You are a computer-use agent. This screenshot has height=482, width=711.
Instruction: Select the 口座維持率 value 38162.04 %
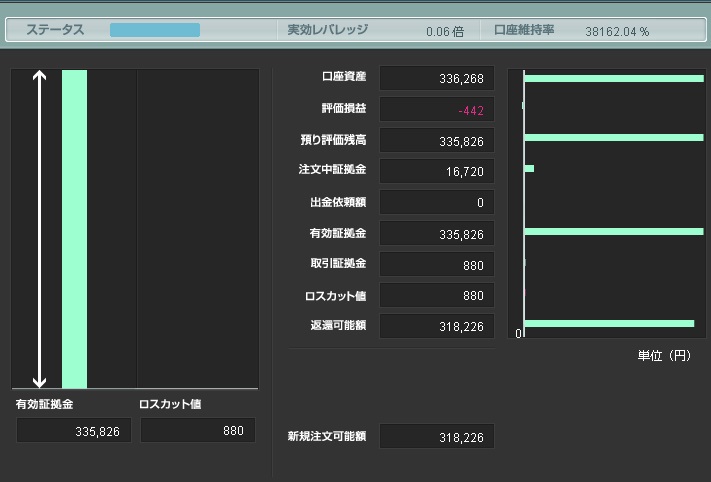pyautogui.click(x=617, y=31)
